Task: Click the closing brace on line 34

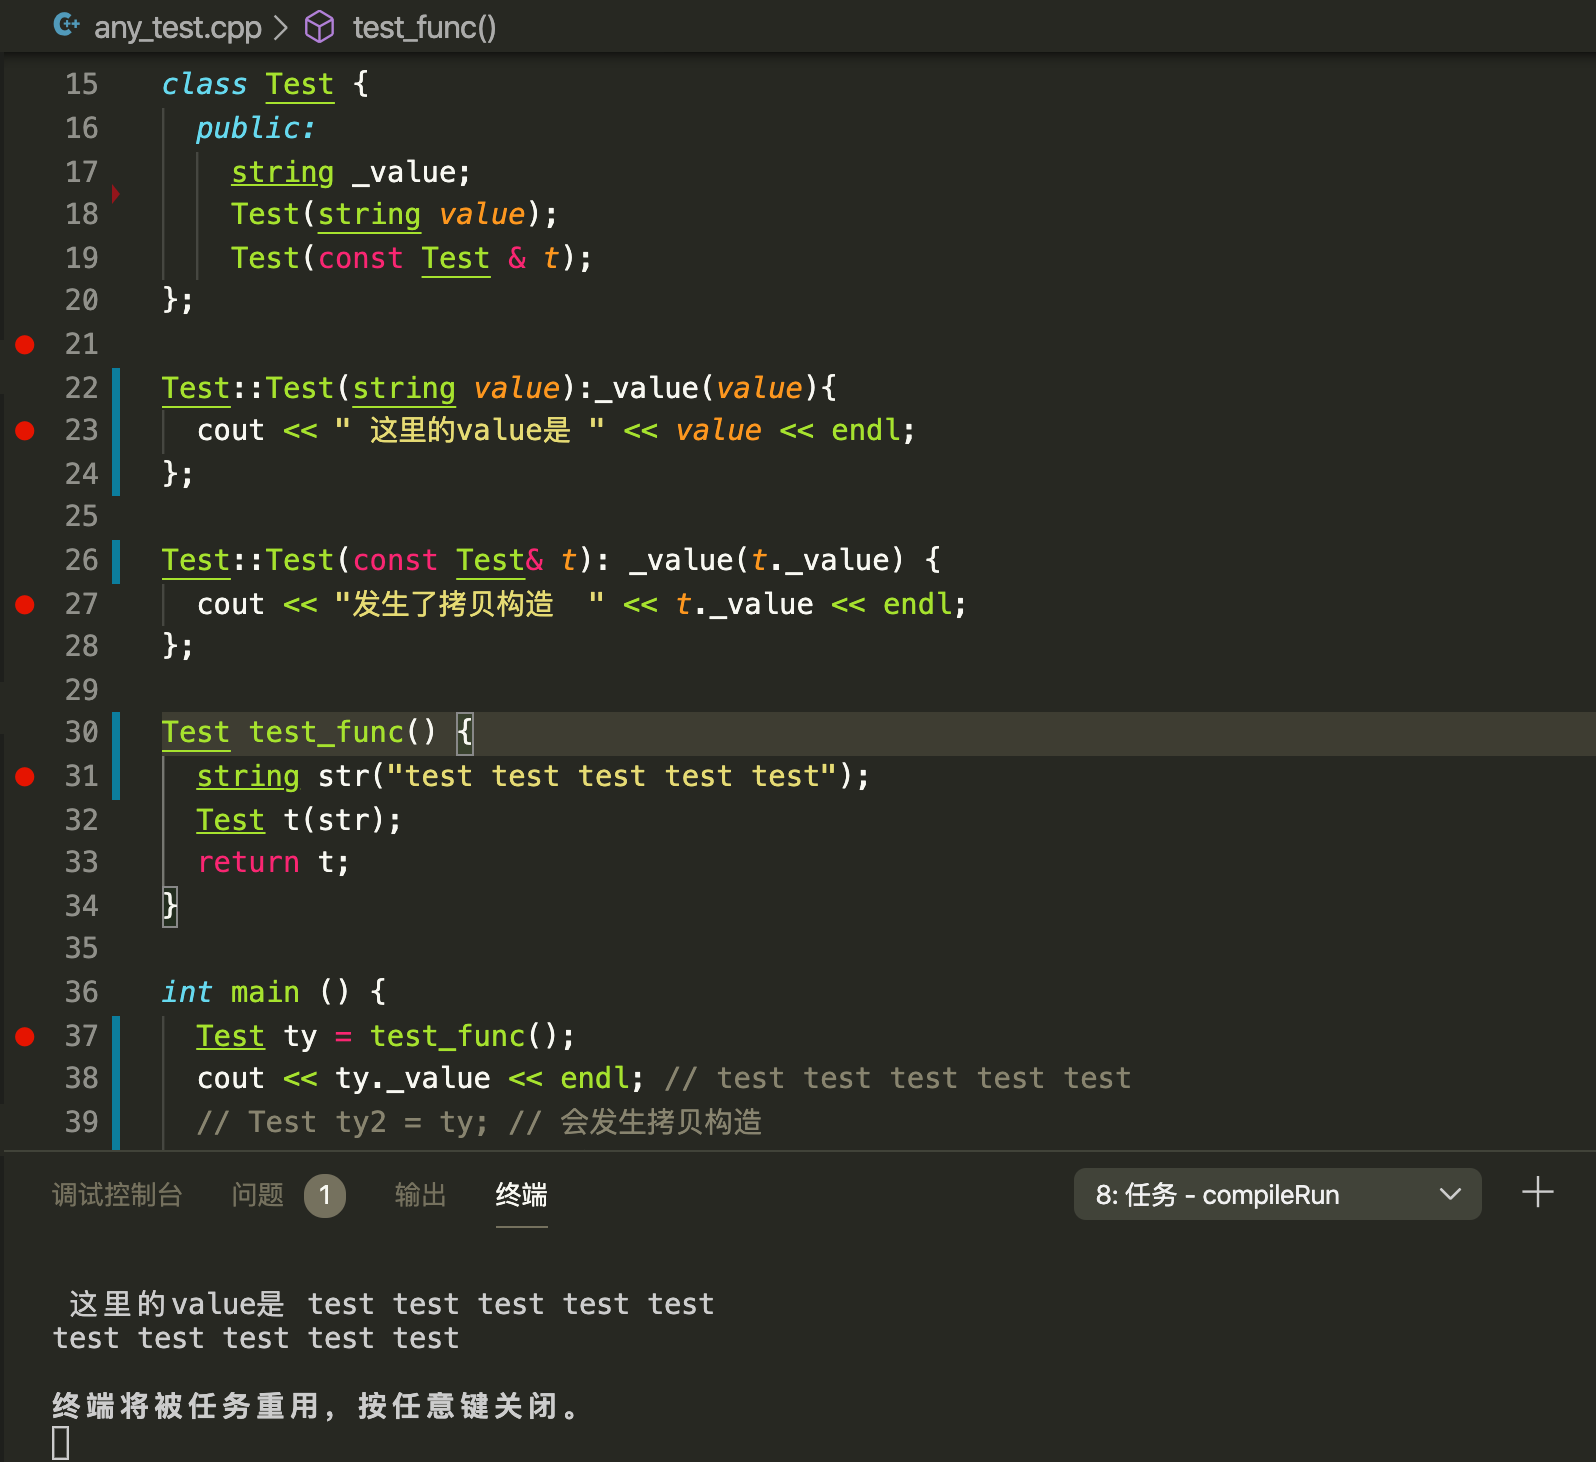Action: click(170, 906)
